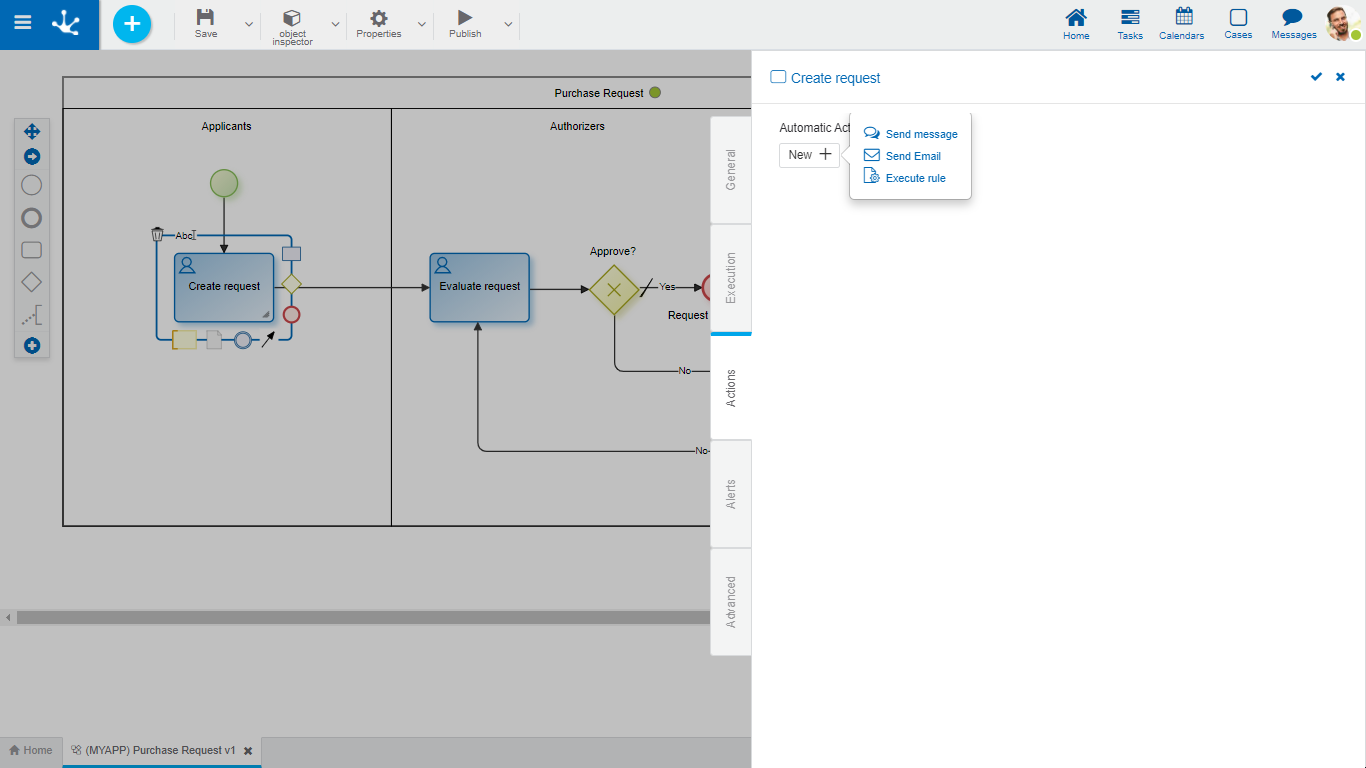Expand the Save dropdown arrow
Viewport: 1366px width, 768px height.
(x=248, y=24)
